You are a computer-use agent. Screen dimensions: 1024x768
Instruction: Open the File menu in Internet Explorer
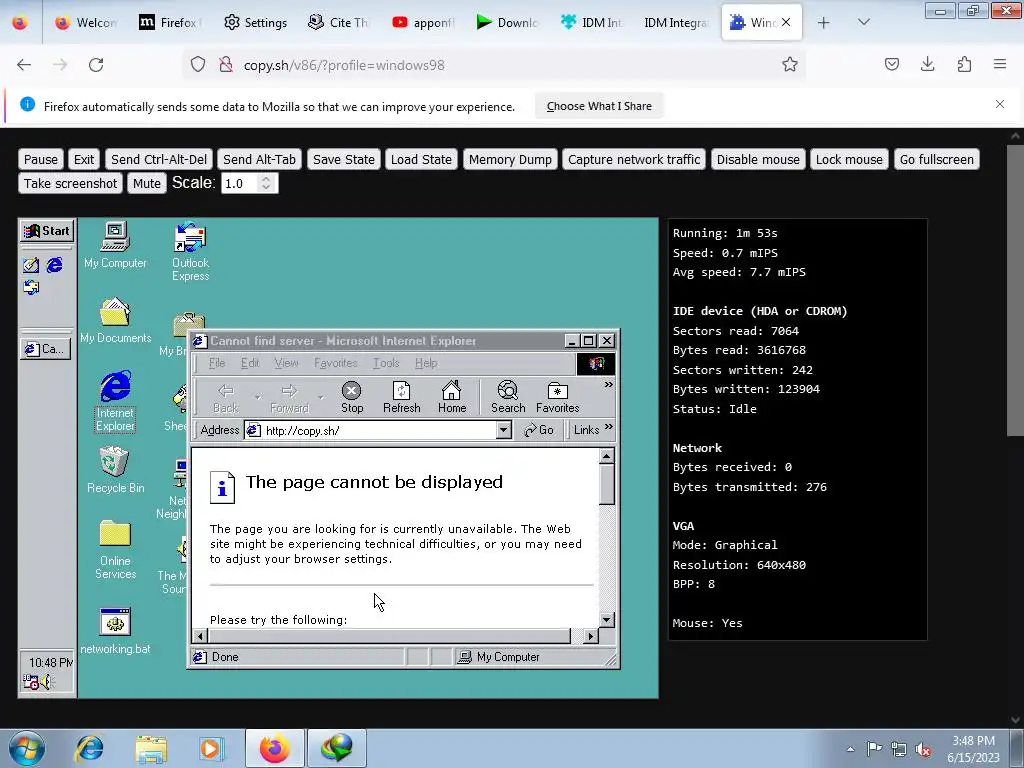(217, 363)
